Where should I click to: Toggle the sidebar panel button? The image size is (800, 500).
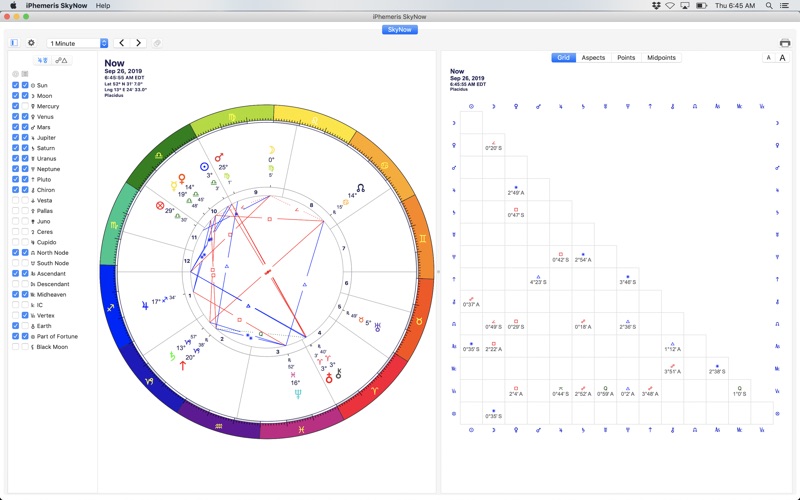(14, 43)
